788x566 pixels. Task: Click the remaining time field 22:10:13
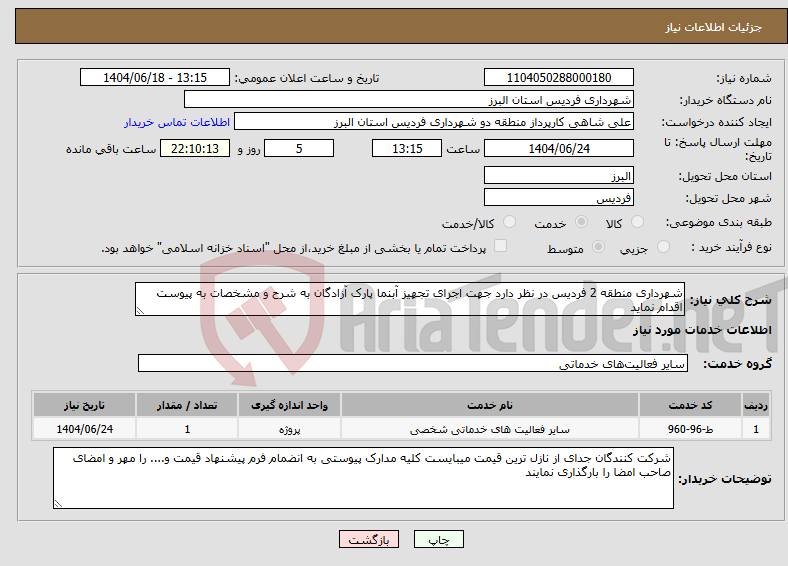click(195, 148)
